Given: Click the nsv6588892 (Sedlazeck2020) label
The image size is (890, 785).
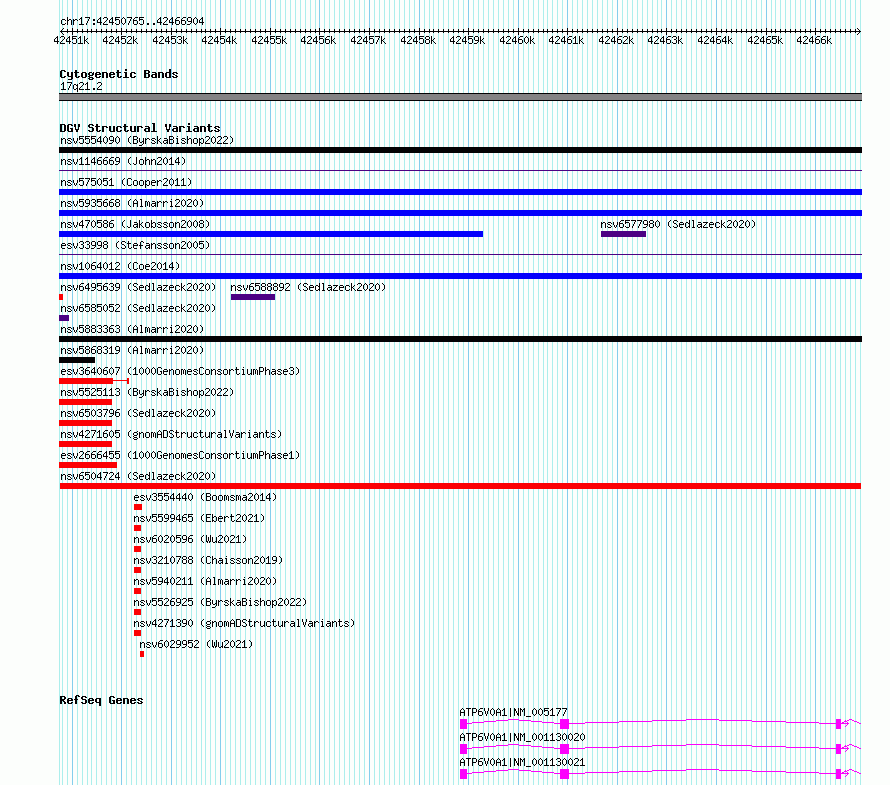Looking at the screenshot, I should pyautogui.click(x=308, y=287).
